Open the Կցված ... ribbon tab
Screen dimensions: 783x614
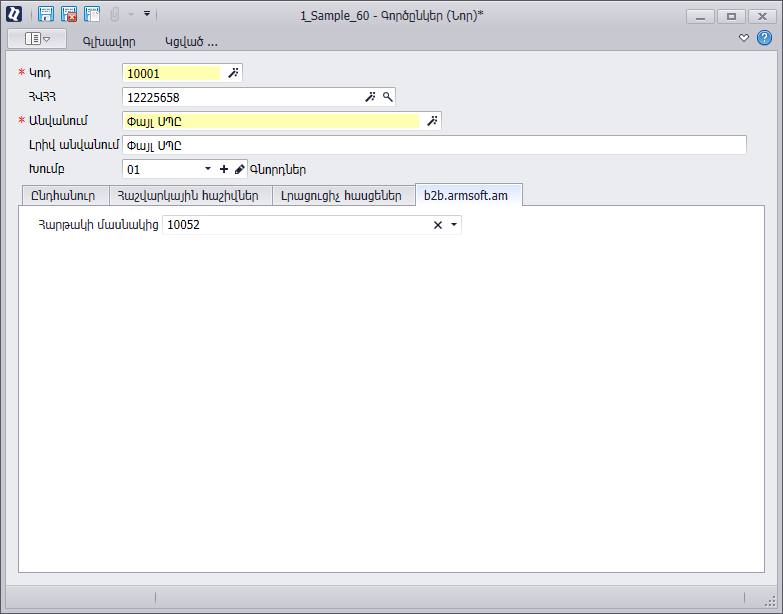(x=191, y=42)
